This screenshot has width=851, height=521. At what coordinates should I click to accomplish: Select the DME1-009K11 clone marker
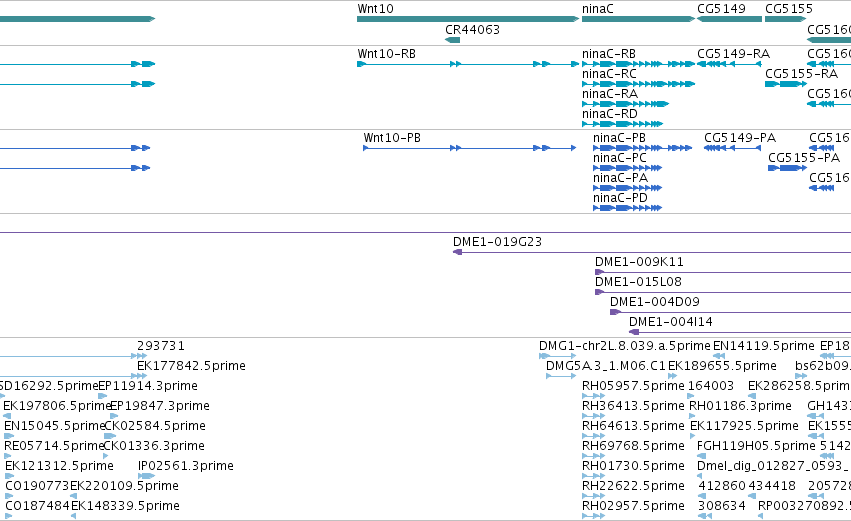point(600,272)
